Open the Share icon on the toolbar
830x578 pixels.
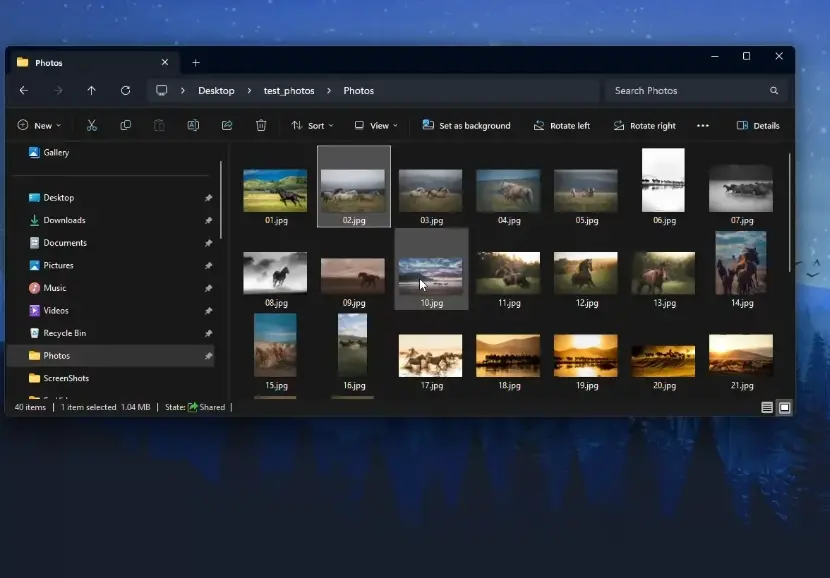(227, 125)
